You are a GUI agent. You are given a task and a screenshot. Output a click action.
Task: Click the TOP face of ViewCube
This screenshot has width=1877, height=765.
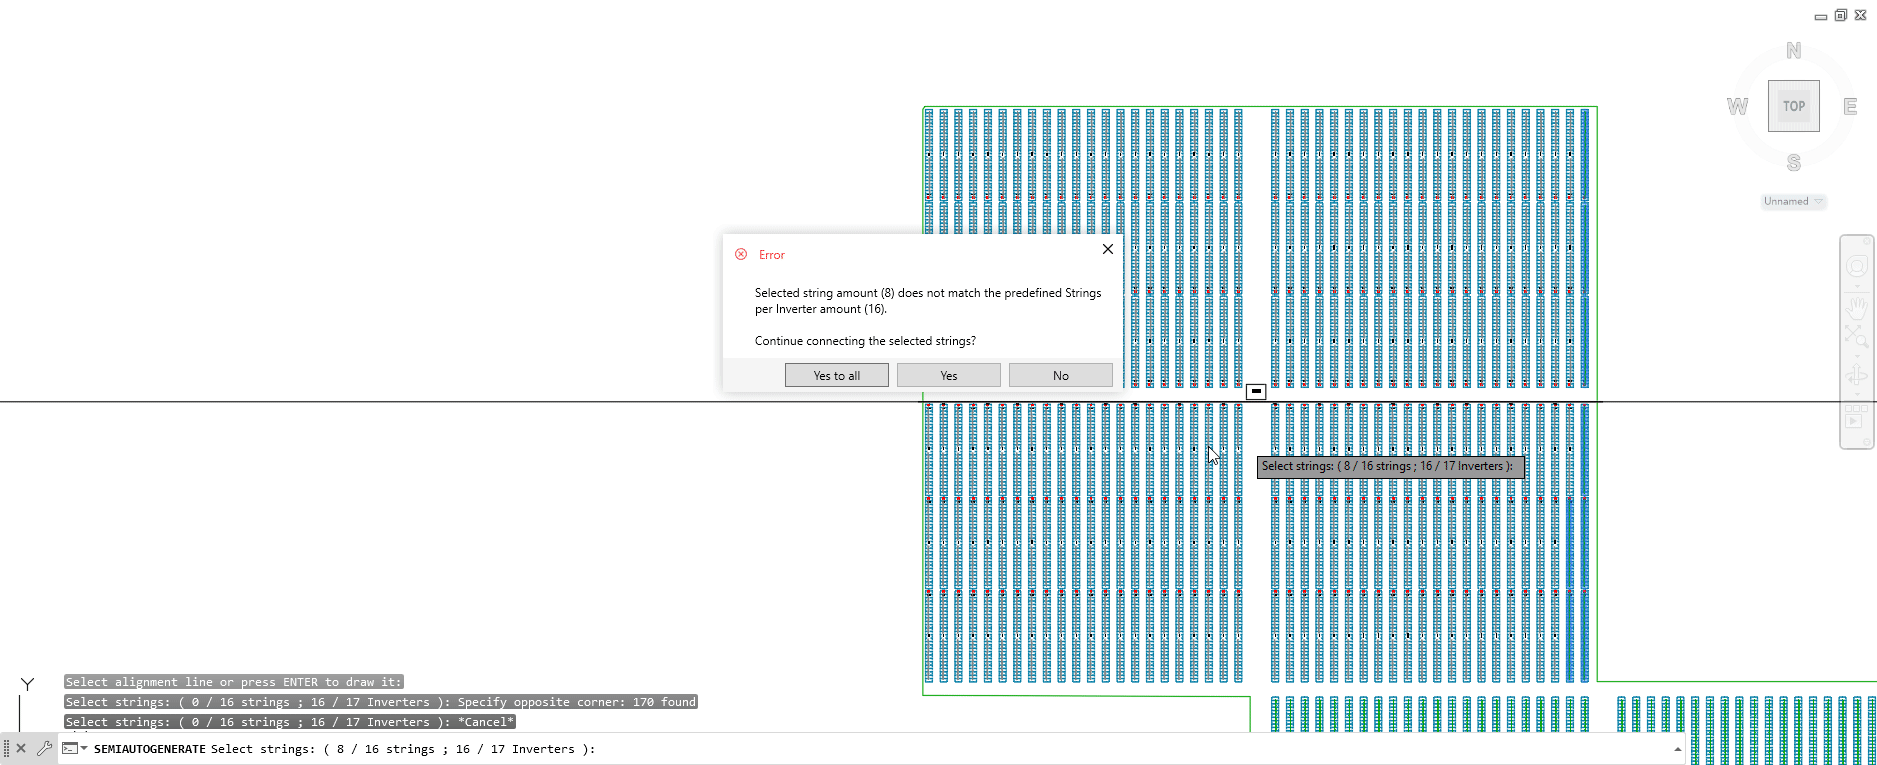pyautogui.click(x=1793, y=106)
